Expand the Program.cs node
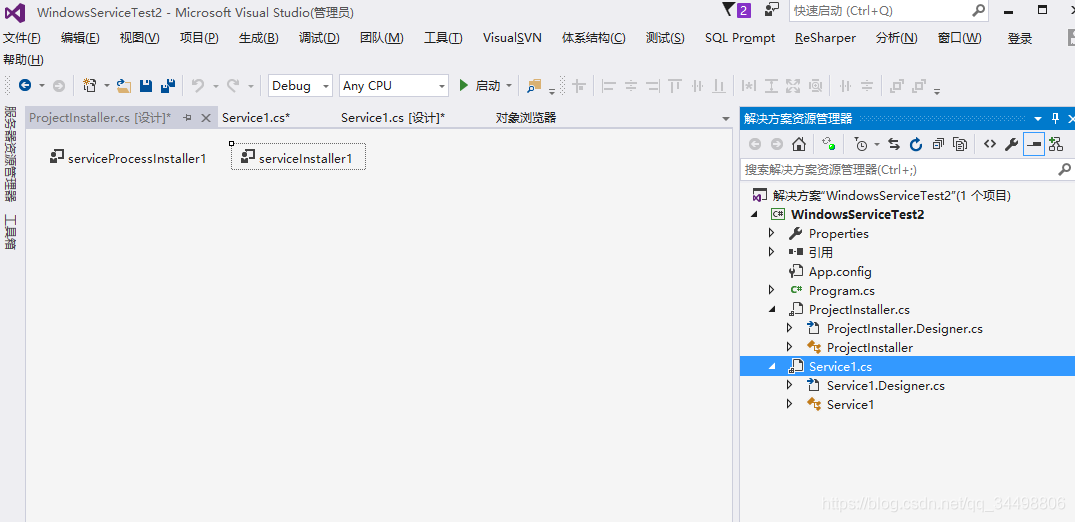The image size is (1075, 522). [772, 291]
